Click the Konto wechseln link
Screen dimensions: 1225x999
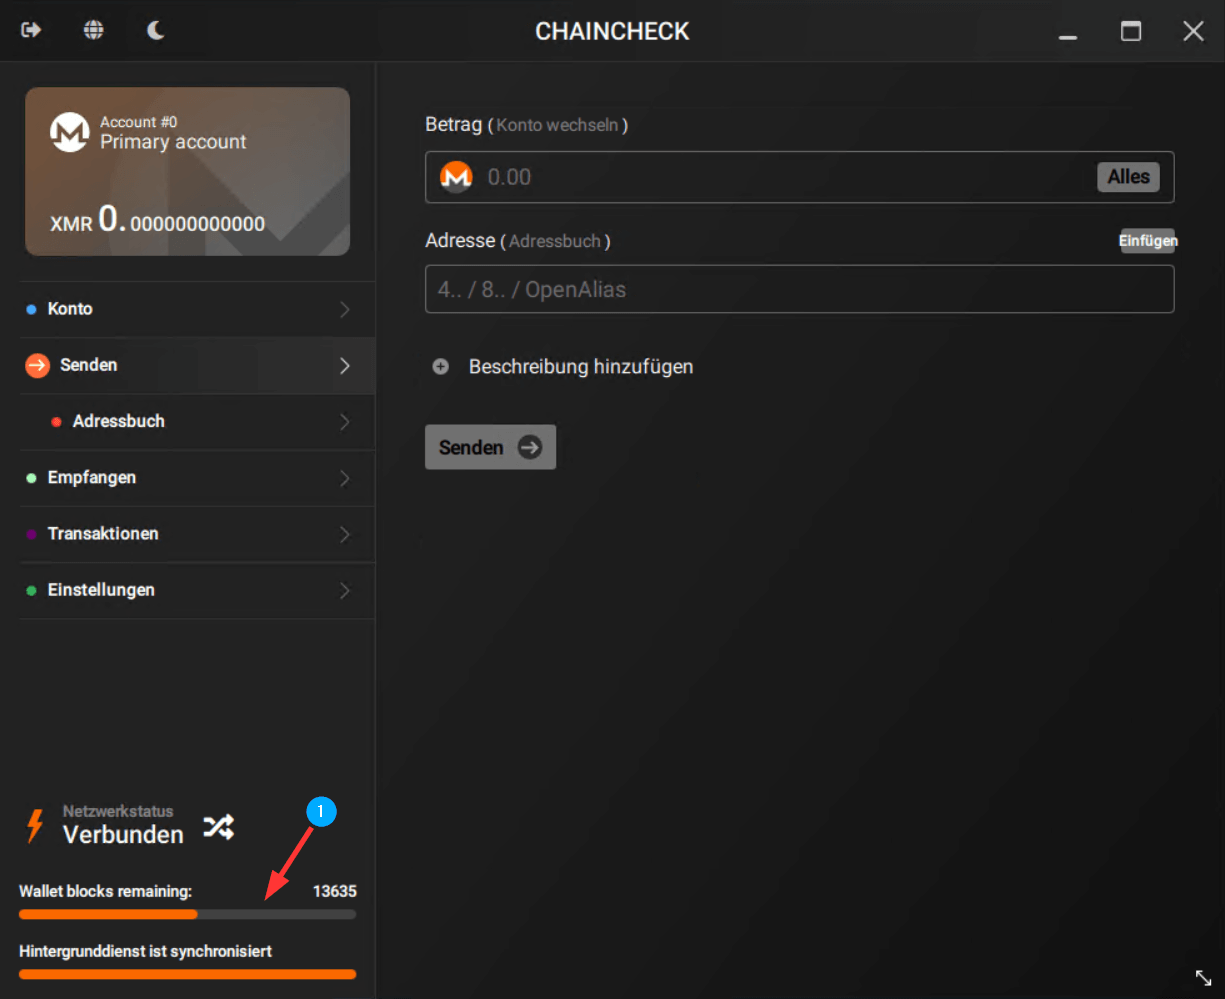click(557, 125)
